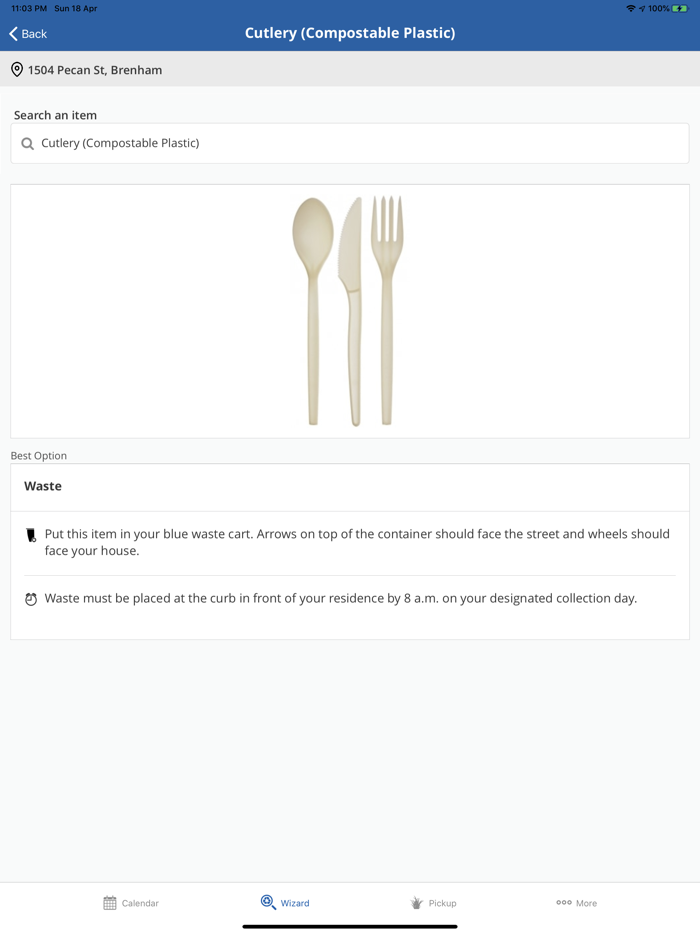Viewport: 700px width, 934px height.
Task: Tap the curb collection time instruction
Action: click(x=341, y=599)
